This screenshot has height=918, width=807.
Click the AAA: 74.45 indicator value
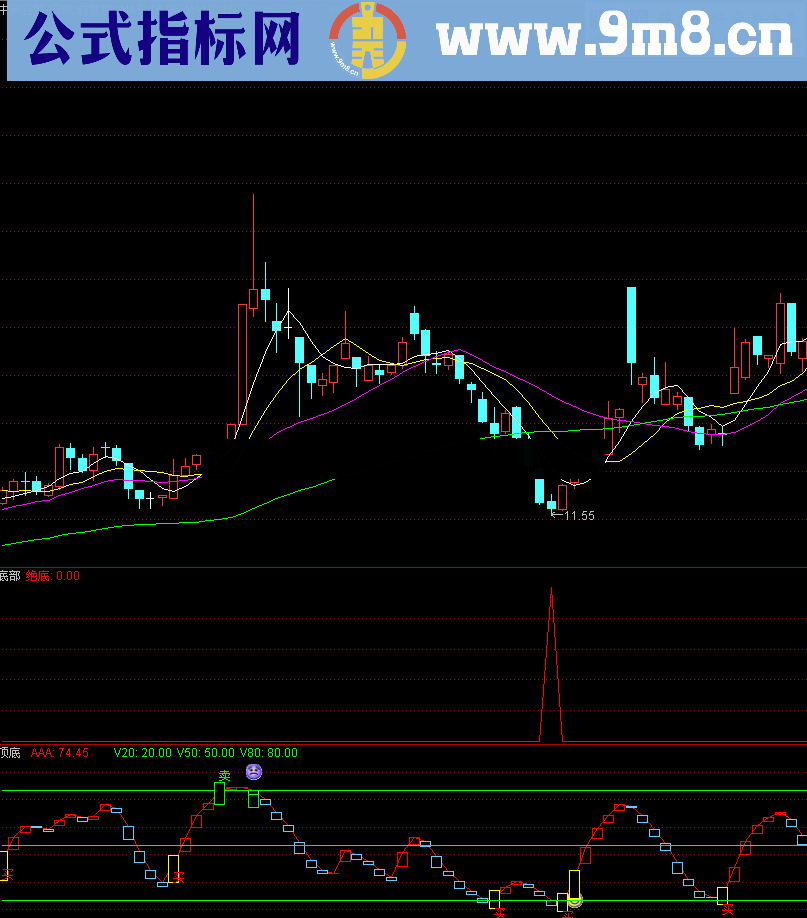pyautogui.click(x=60, y=753)
